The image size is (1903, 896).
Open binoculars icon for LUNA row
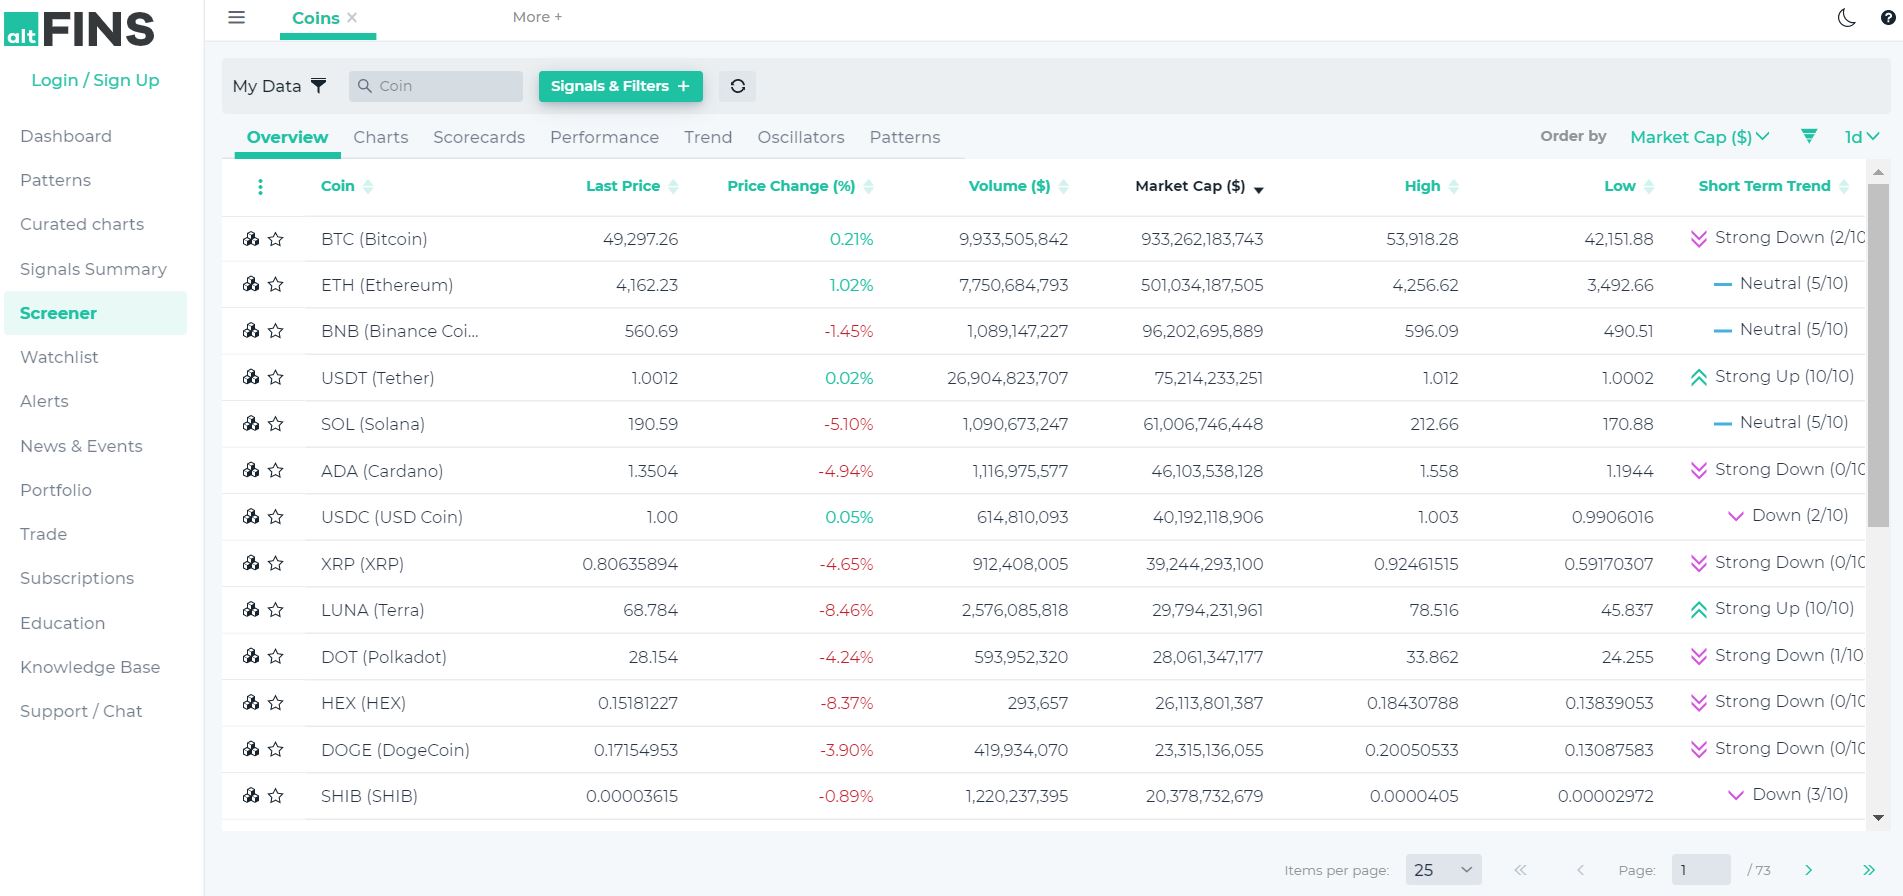(251, 610)
